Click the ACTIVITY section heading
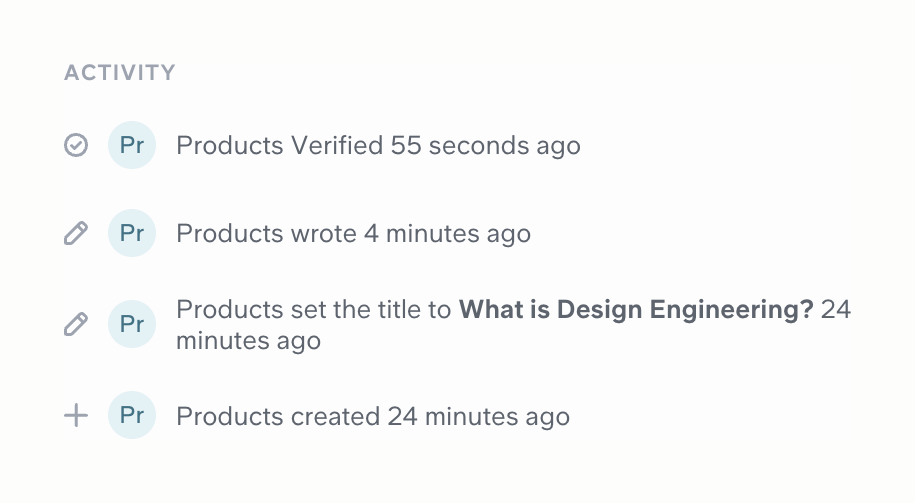 click(x=120, y=73)
